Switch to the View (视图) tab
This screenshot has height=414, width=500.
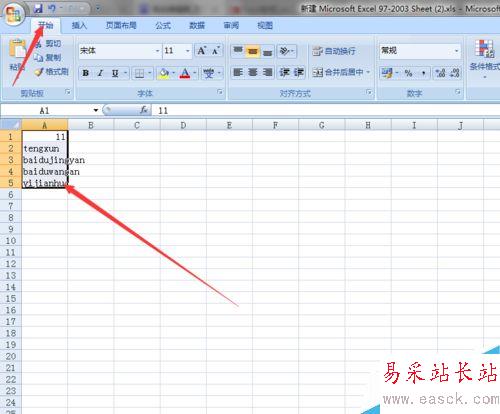click(265, 25)
